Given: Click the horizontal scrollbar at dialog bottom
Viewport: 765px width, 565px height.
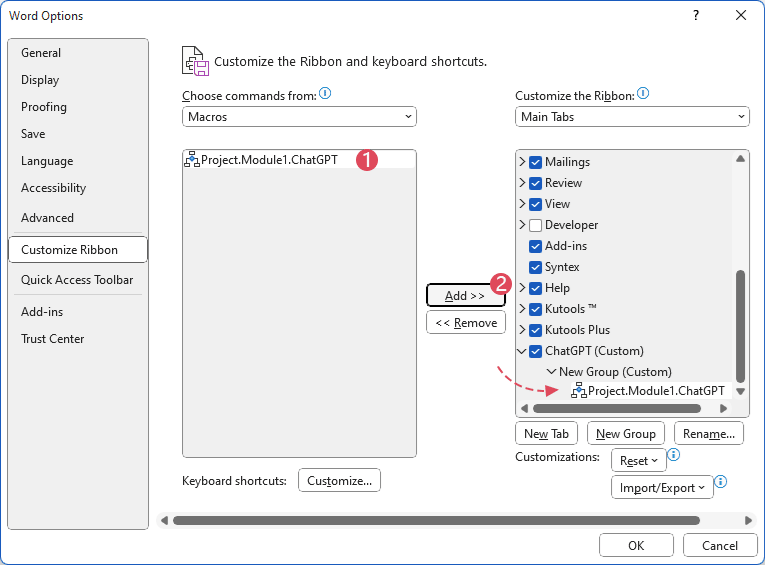Looking at the screenshot, I should click(436, 520).
